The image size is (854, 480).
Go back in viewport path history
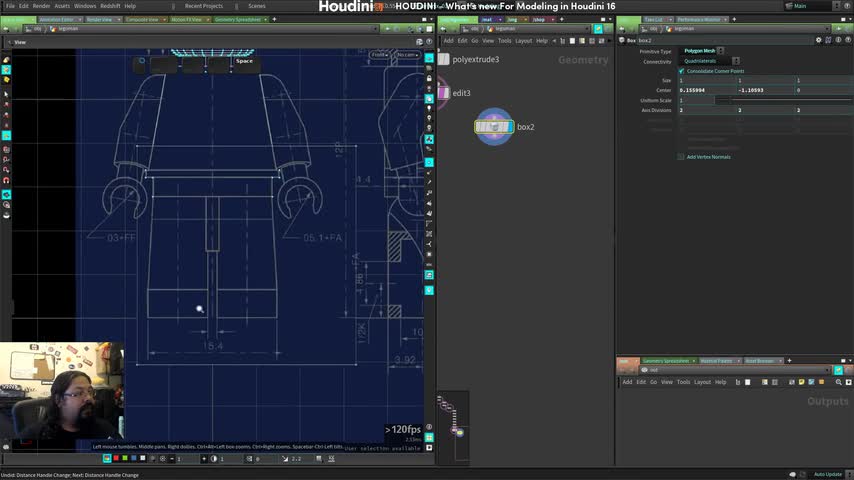click(6, 29)
